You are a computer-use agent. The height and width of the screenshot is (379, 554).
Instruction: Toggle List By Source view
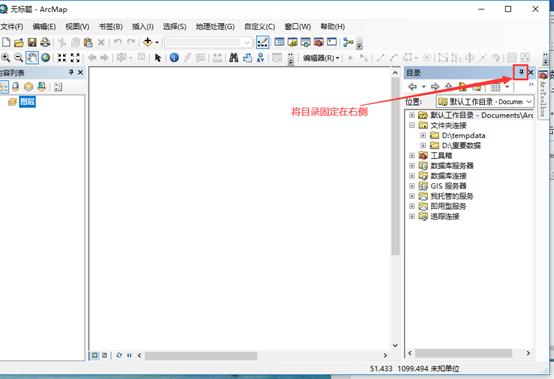[x=16, y=87]
